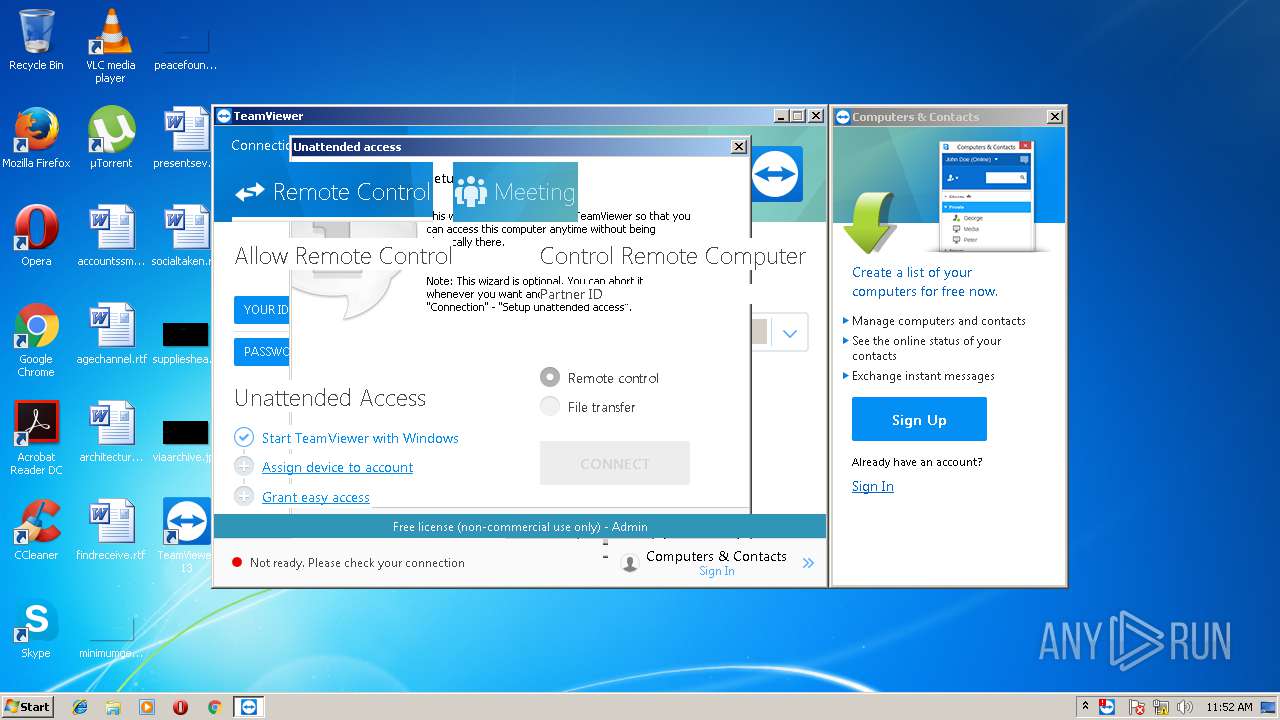Click Opera icon in taskbar
The image size is (1280, 720).
pos(180,707)
